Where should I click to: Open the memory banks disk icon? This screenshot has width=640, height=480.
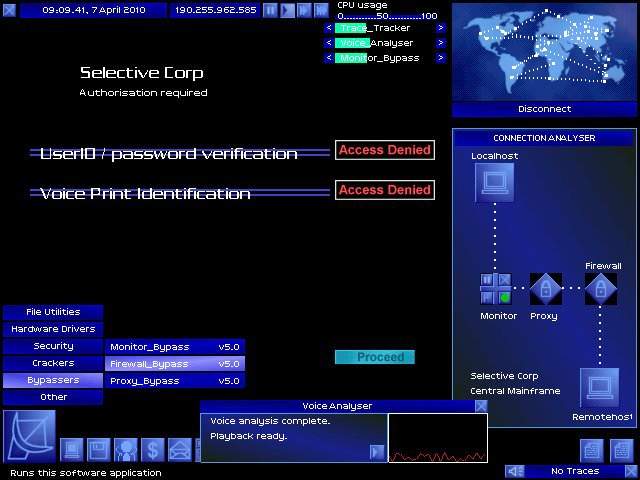tap(98, 449)
